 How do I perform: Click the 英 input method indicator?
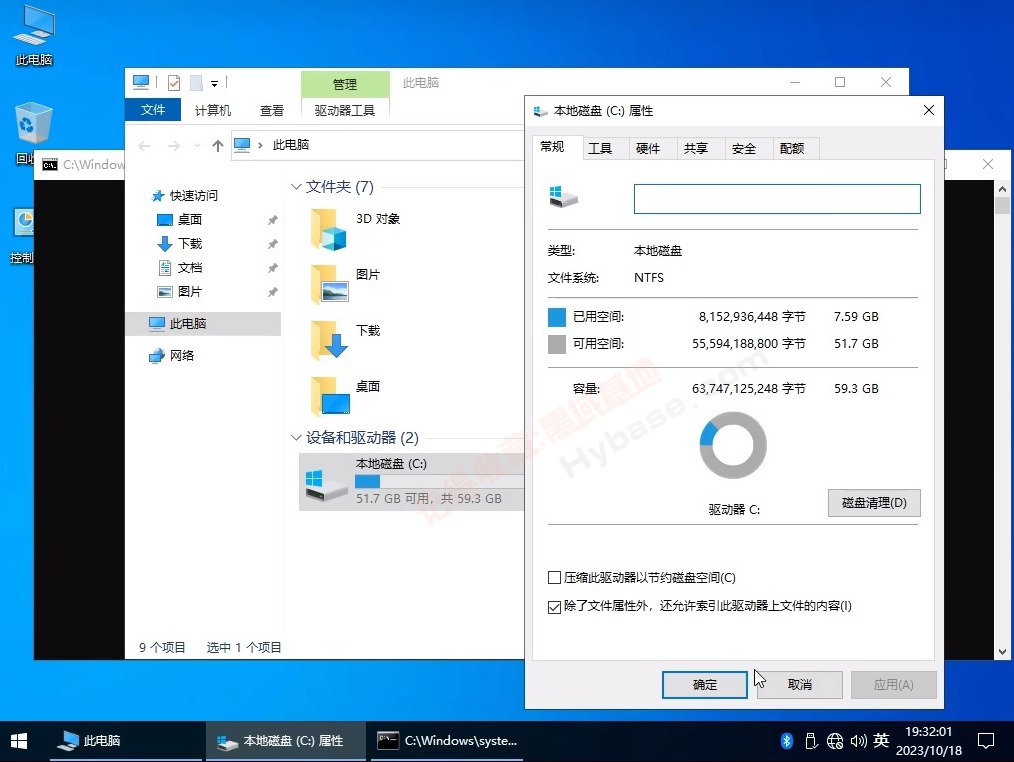(881, 741)
